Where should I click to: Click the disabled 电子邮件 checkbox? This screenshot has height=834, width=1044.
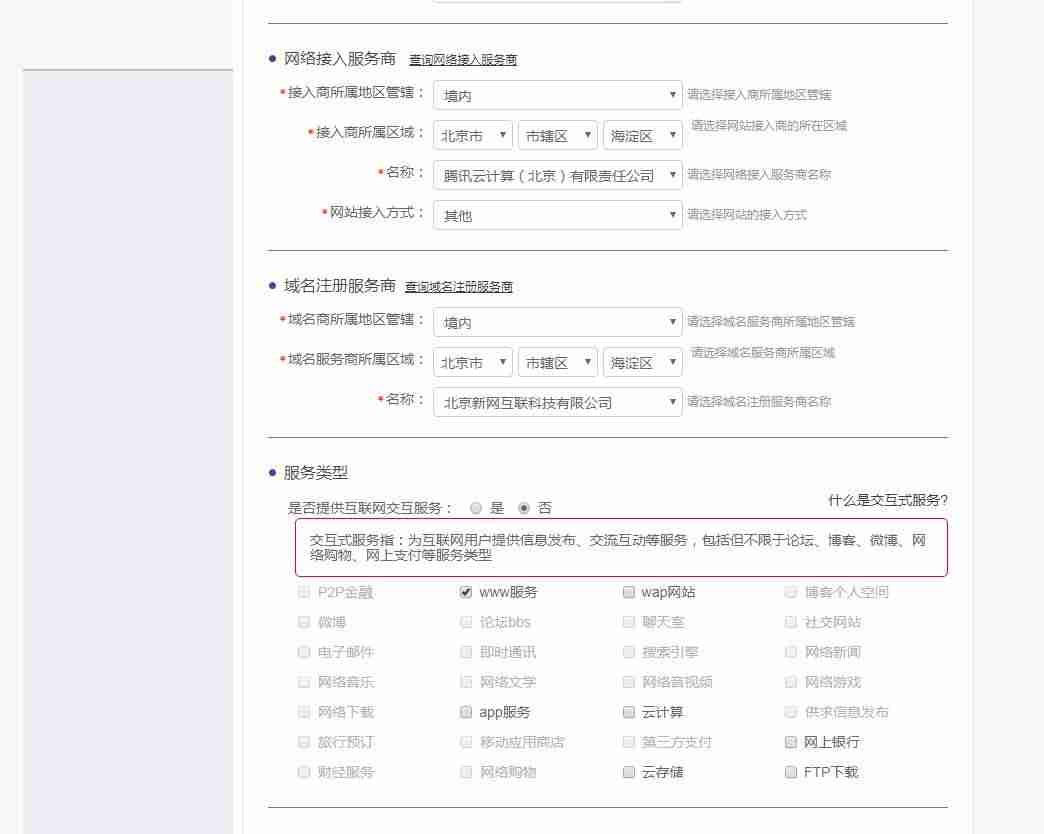(x=304, y=652)
